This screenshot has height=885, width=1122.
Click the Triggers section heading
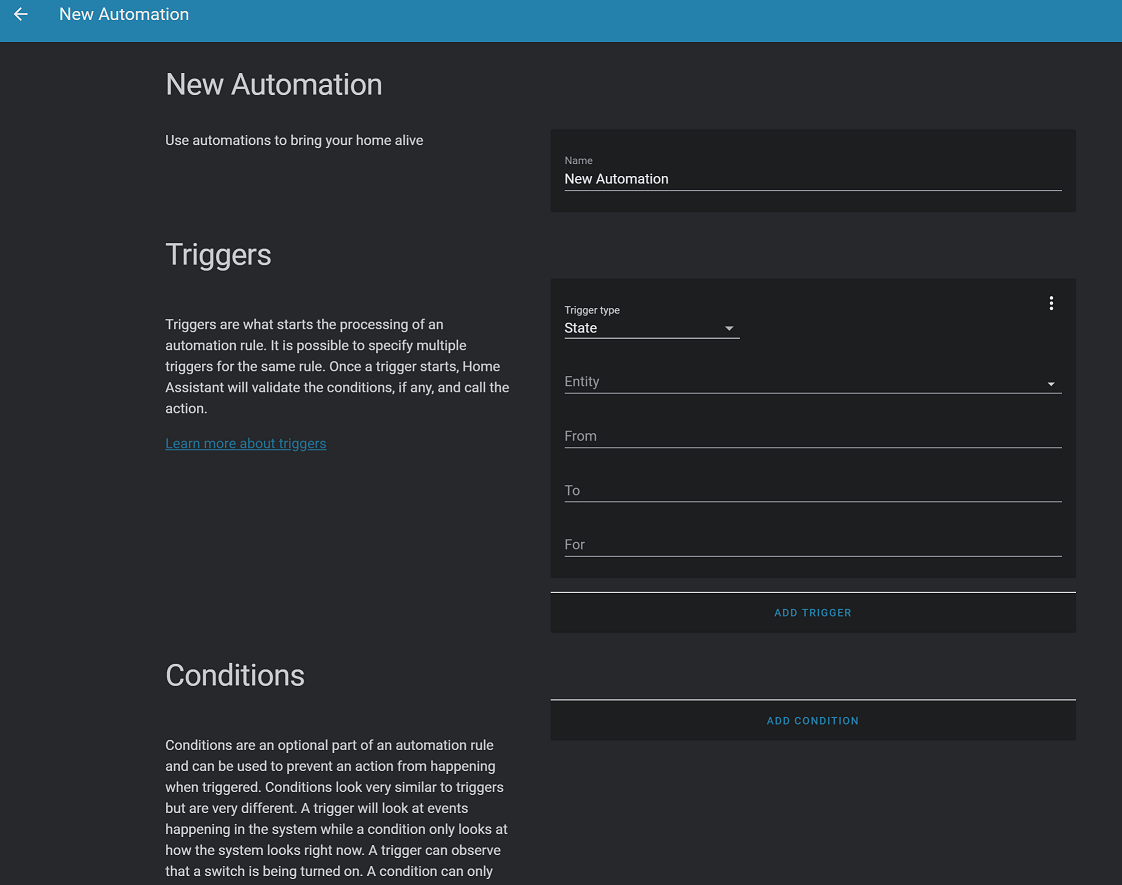click(218, 255)
